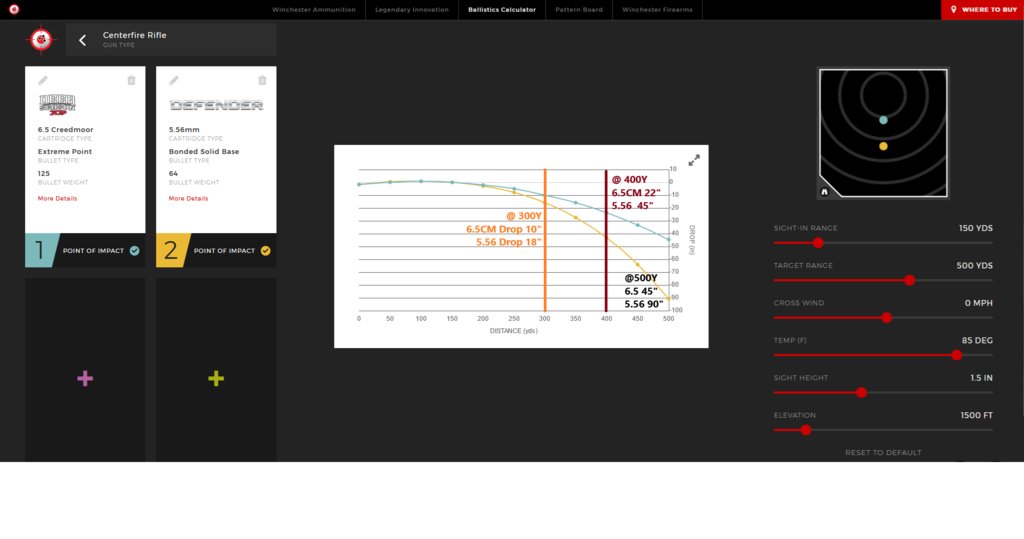Click the Where To Buy button
The image size is (1024, 539).
(x=982, y=10)
